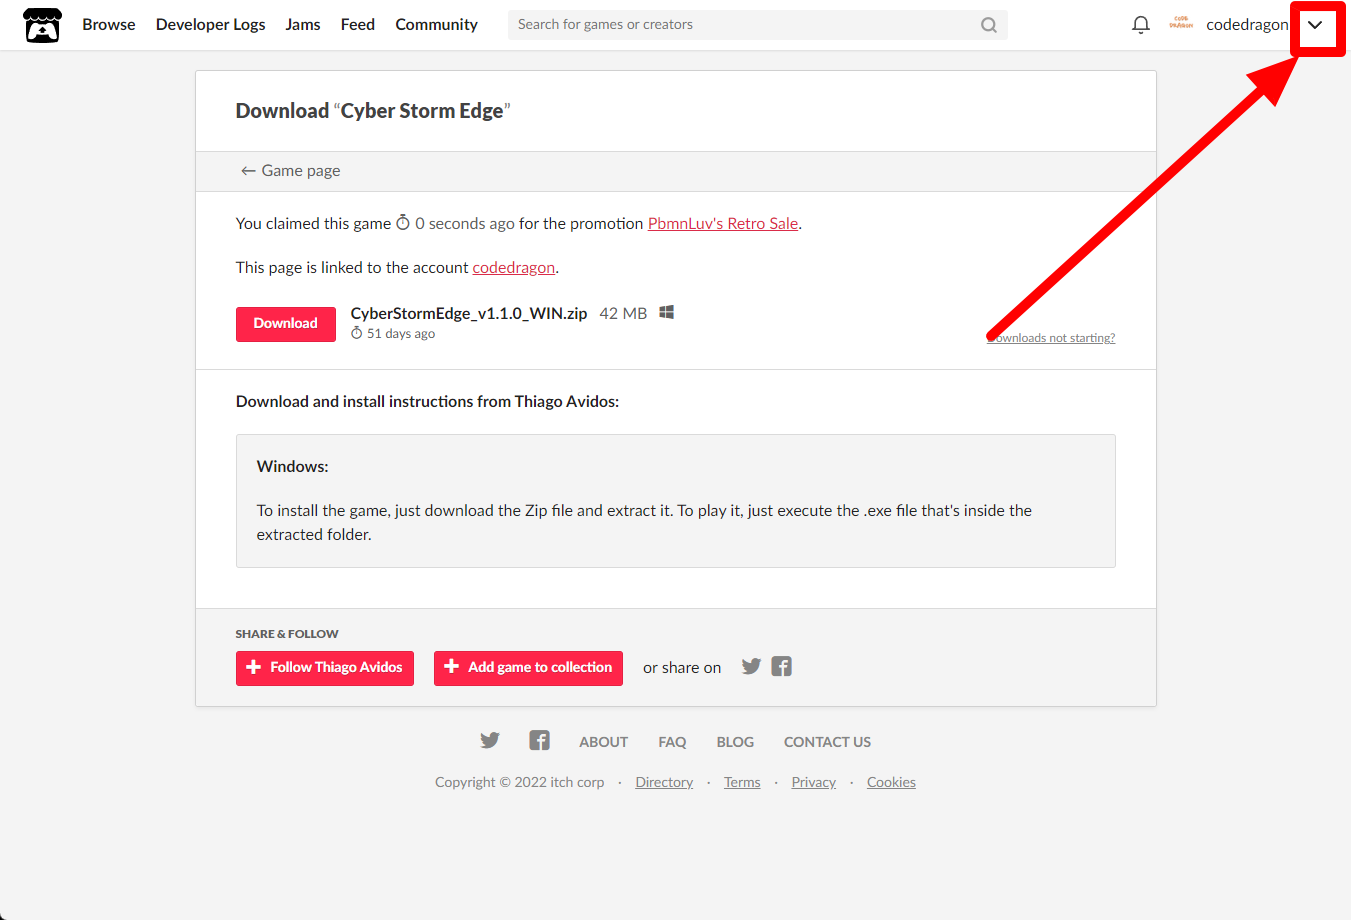Expand the account dropdown chevron
1351x920 pixels.
point(1315,25)
